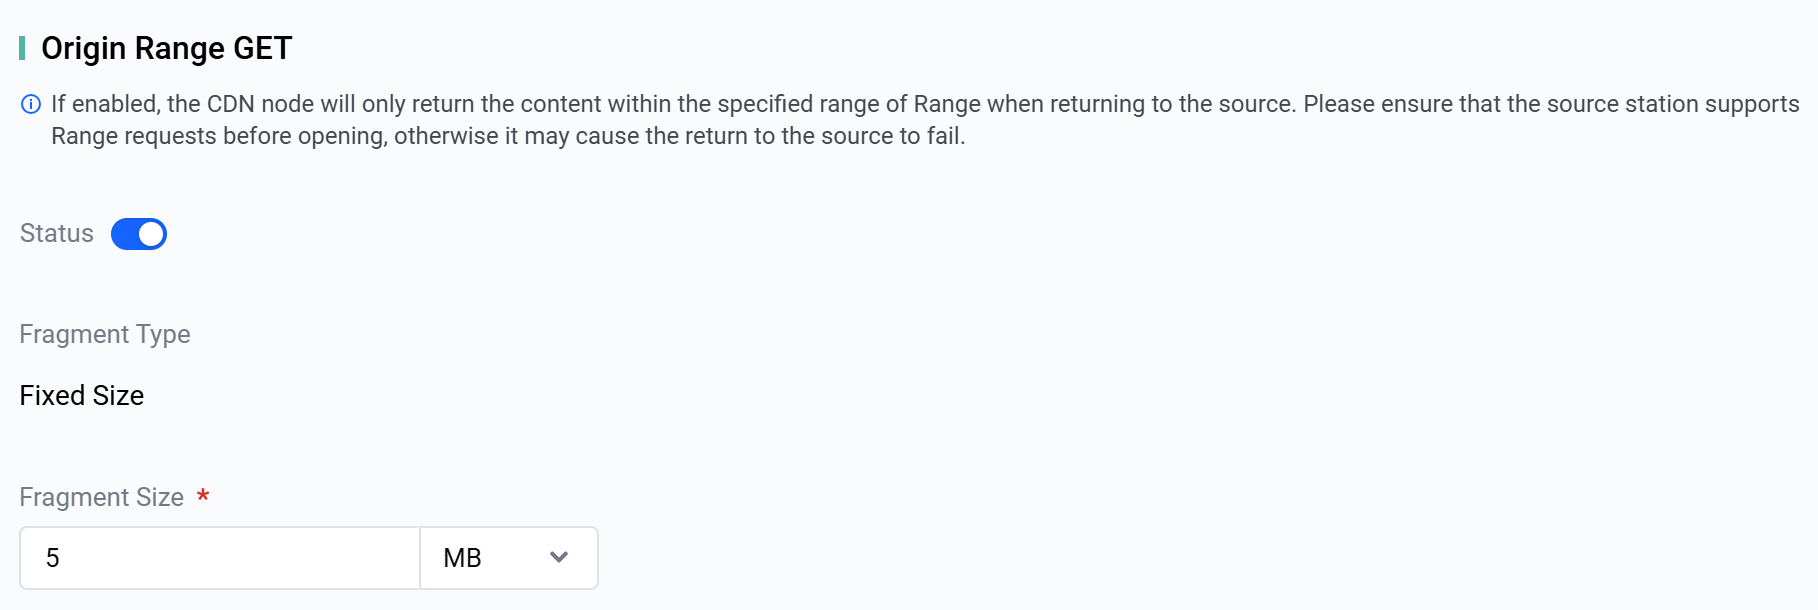Disable the Status toggle switch

tap(138, 234)
